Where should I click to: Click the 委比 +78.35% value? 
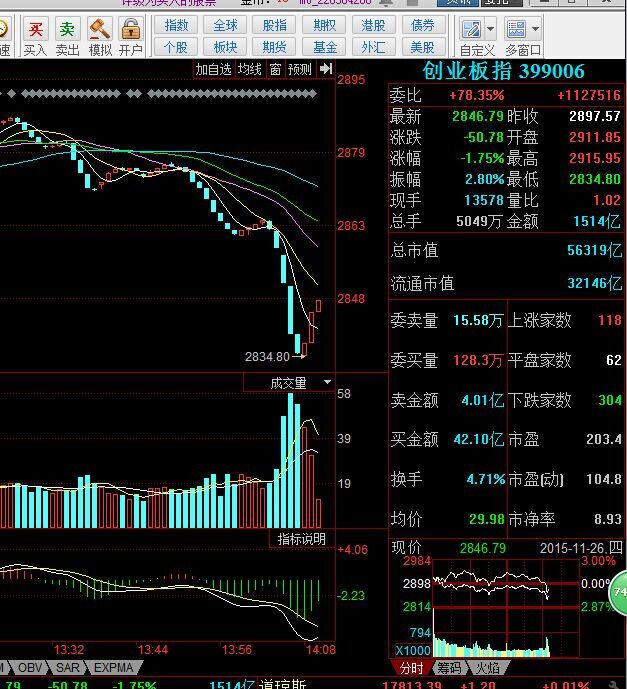[477, 95]
